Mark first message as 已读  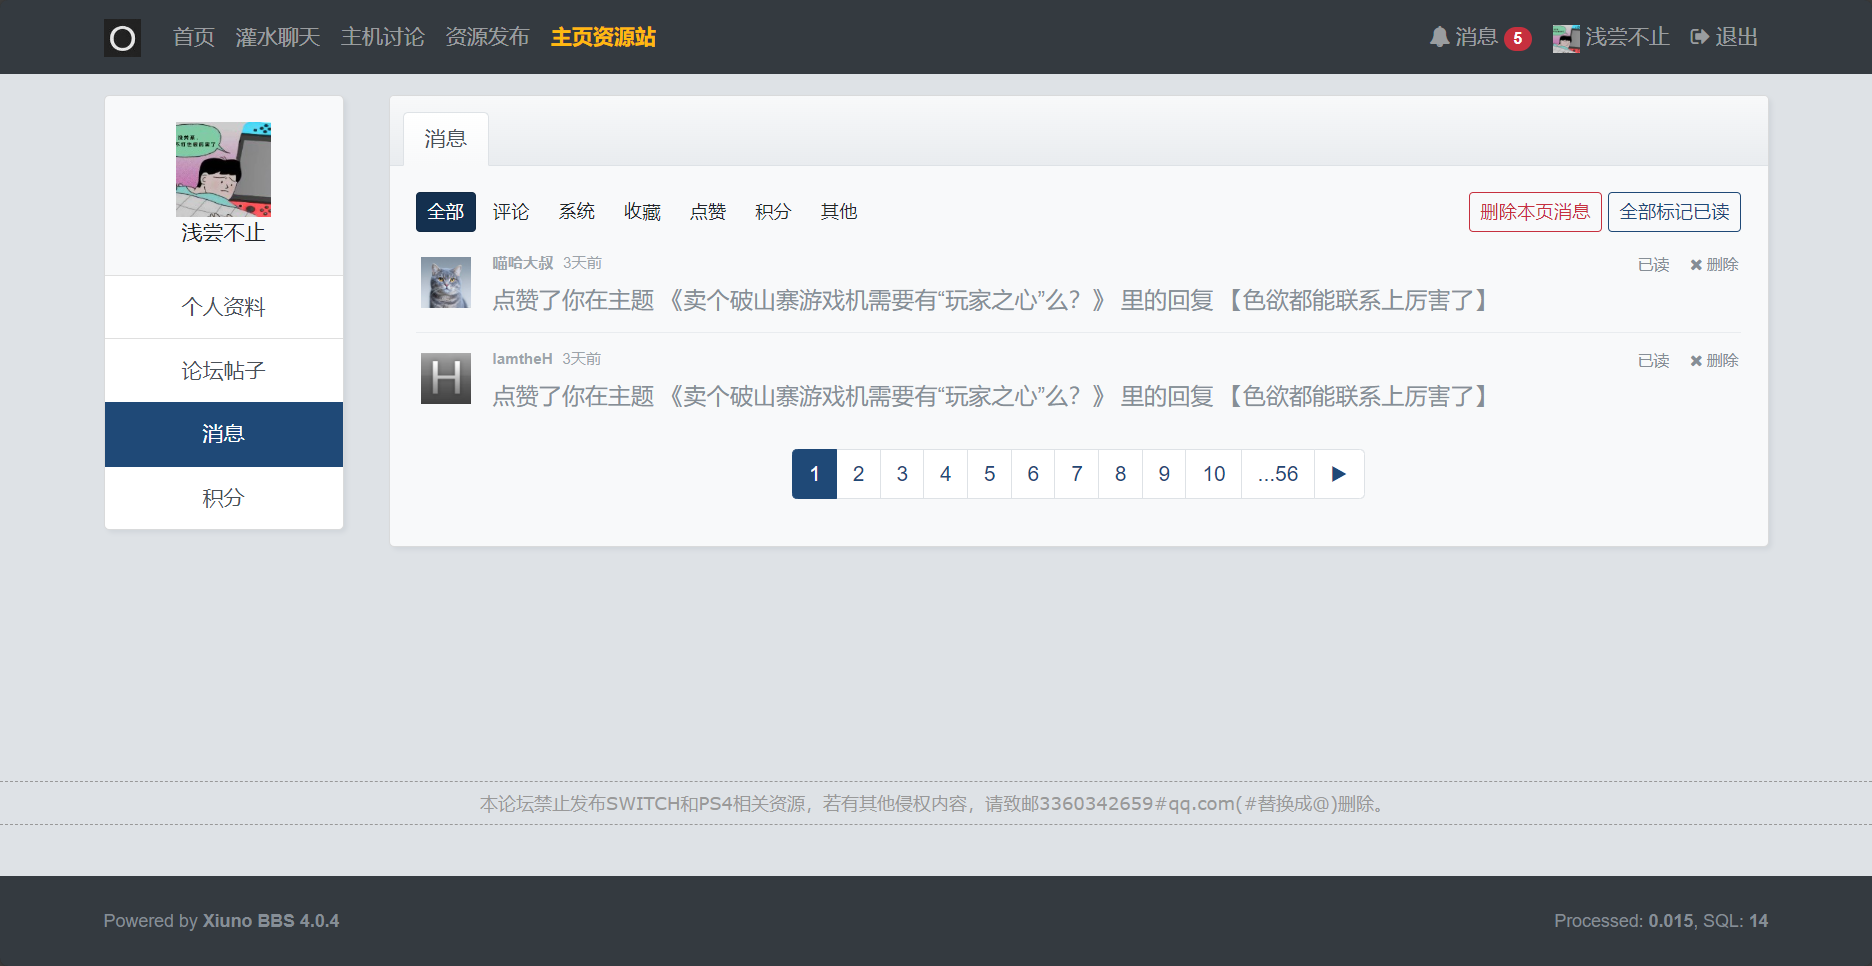coord(1653,265)
